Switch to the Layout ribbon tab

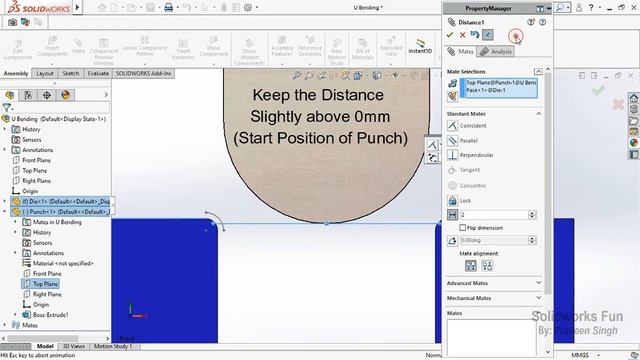[x=45, y=73]
